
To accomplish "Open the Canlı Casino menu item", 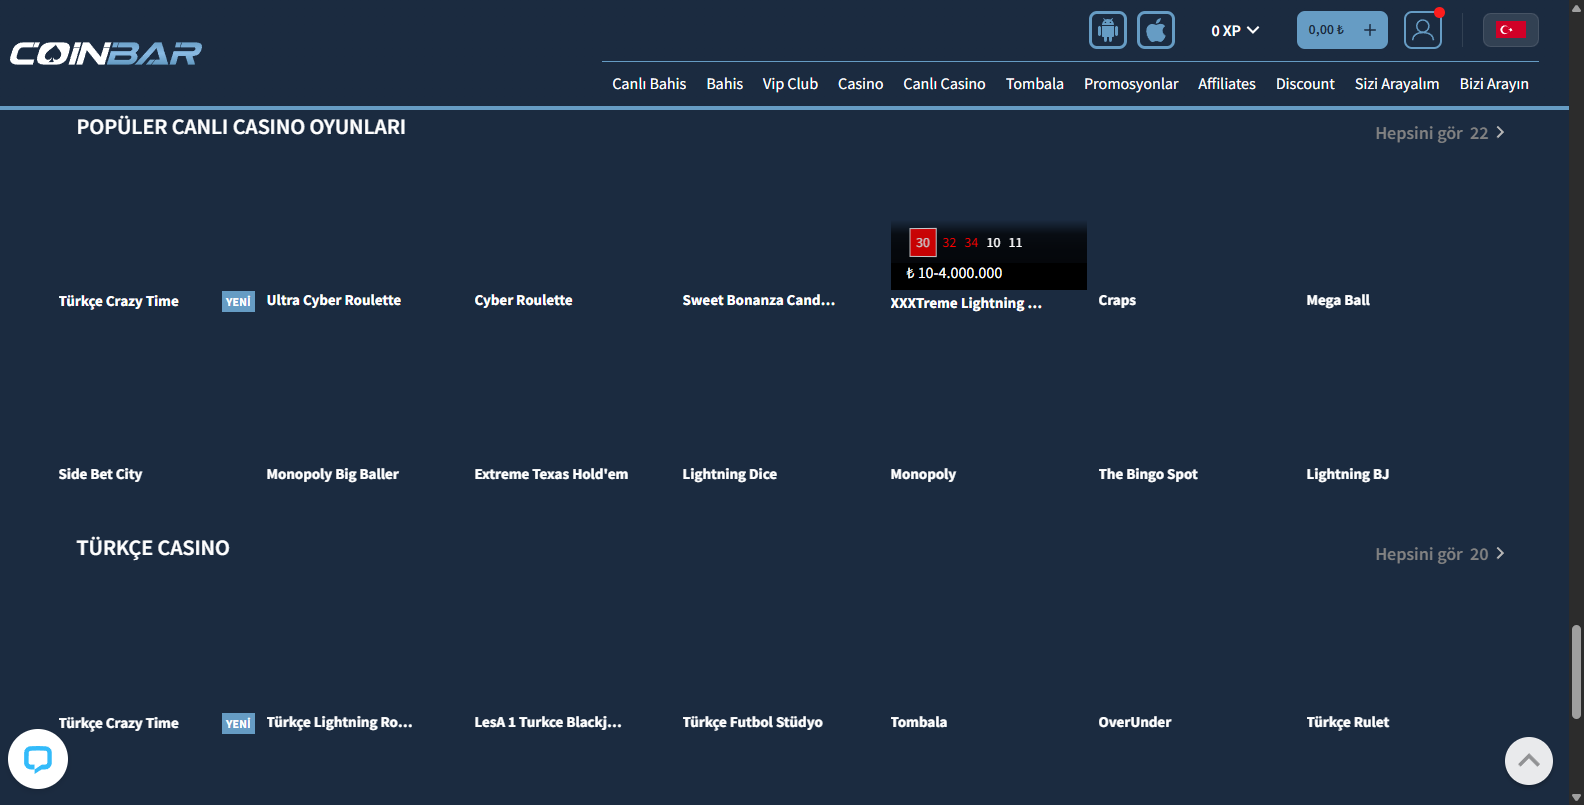I will (944, 84).
